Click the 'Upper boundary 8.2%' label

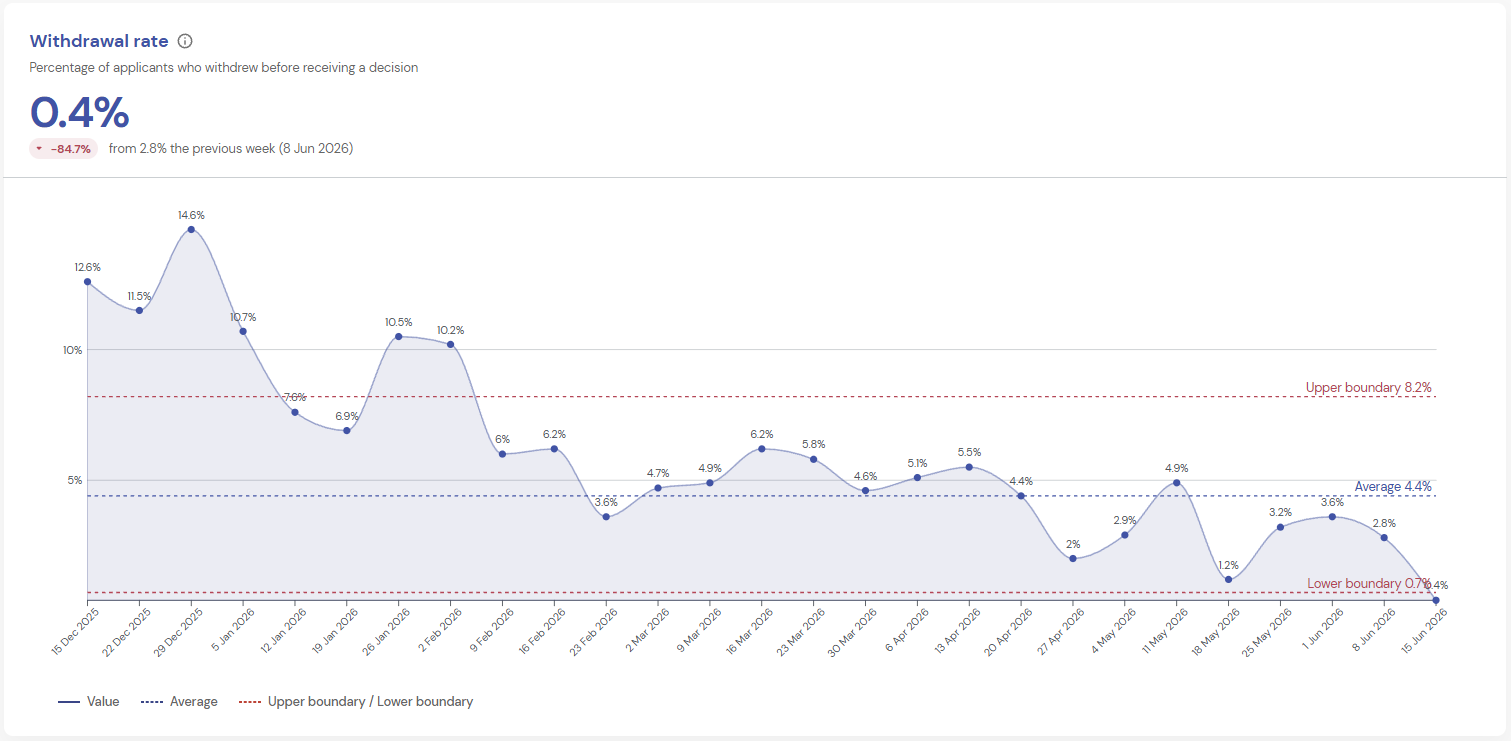tap(1369, 387)
